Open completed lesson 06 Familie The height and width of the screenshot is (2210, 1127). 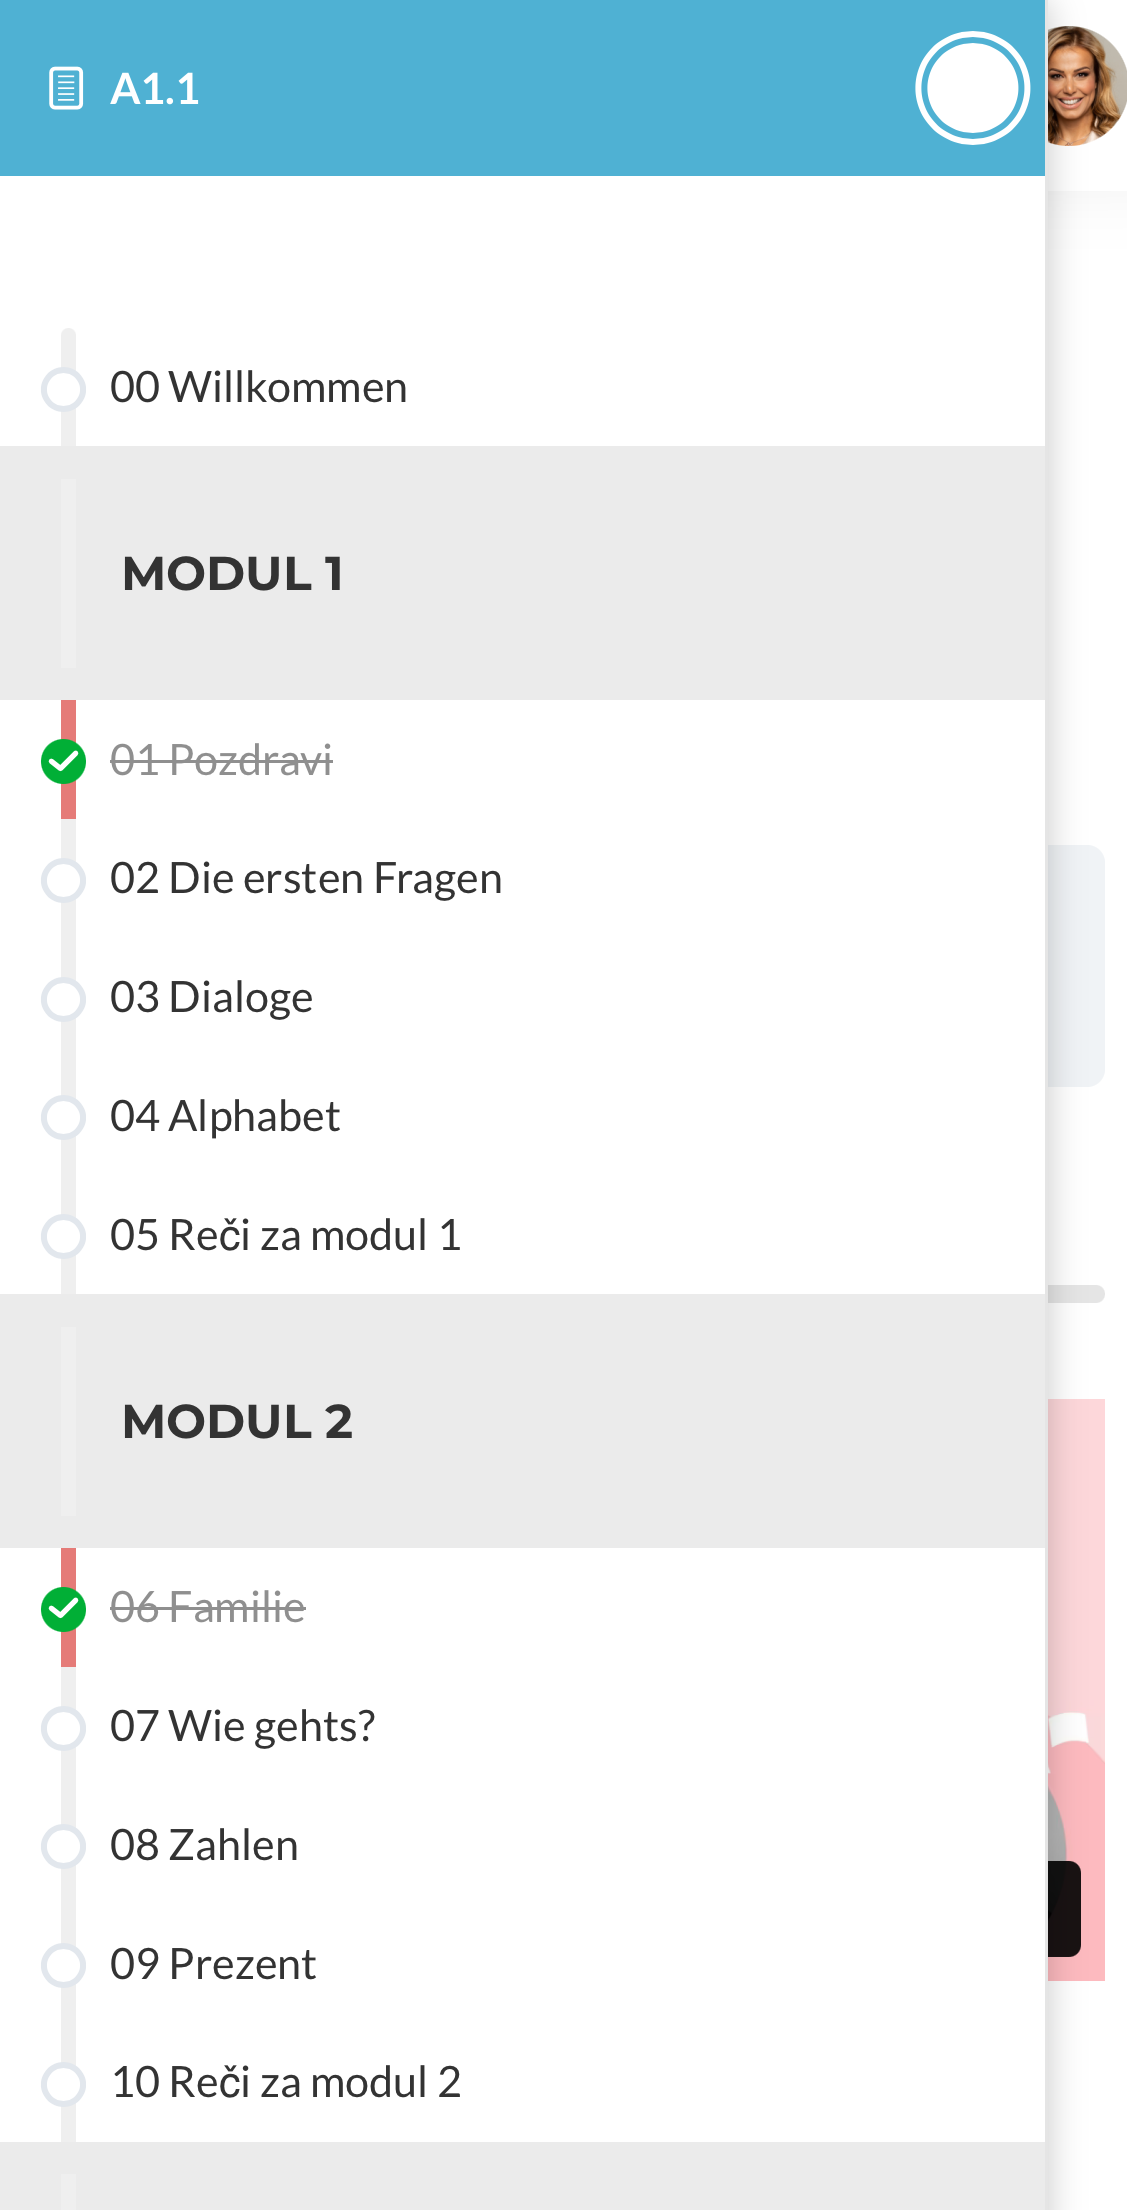point(207,1608)
